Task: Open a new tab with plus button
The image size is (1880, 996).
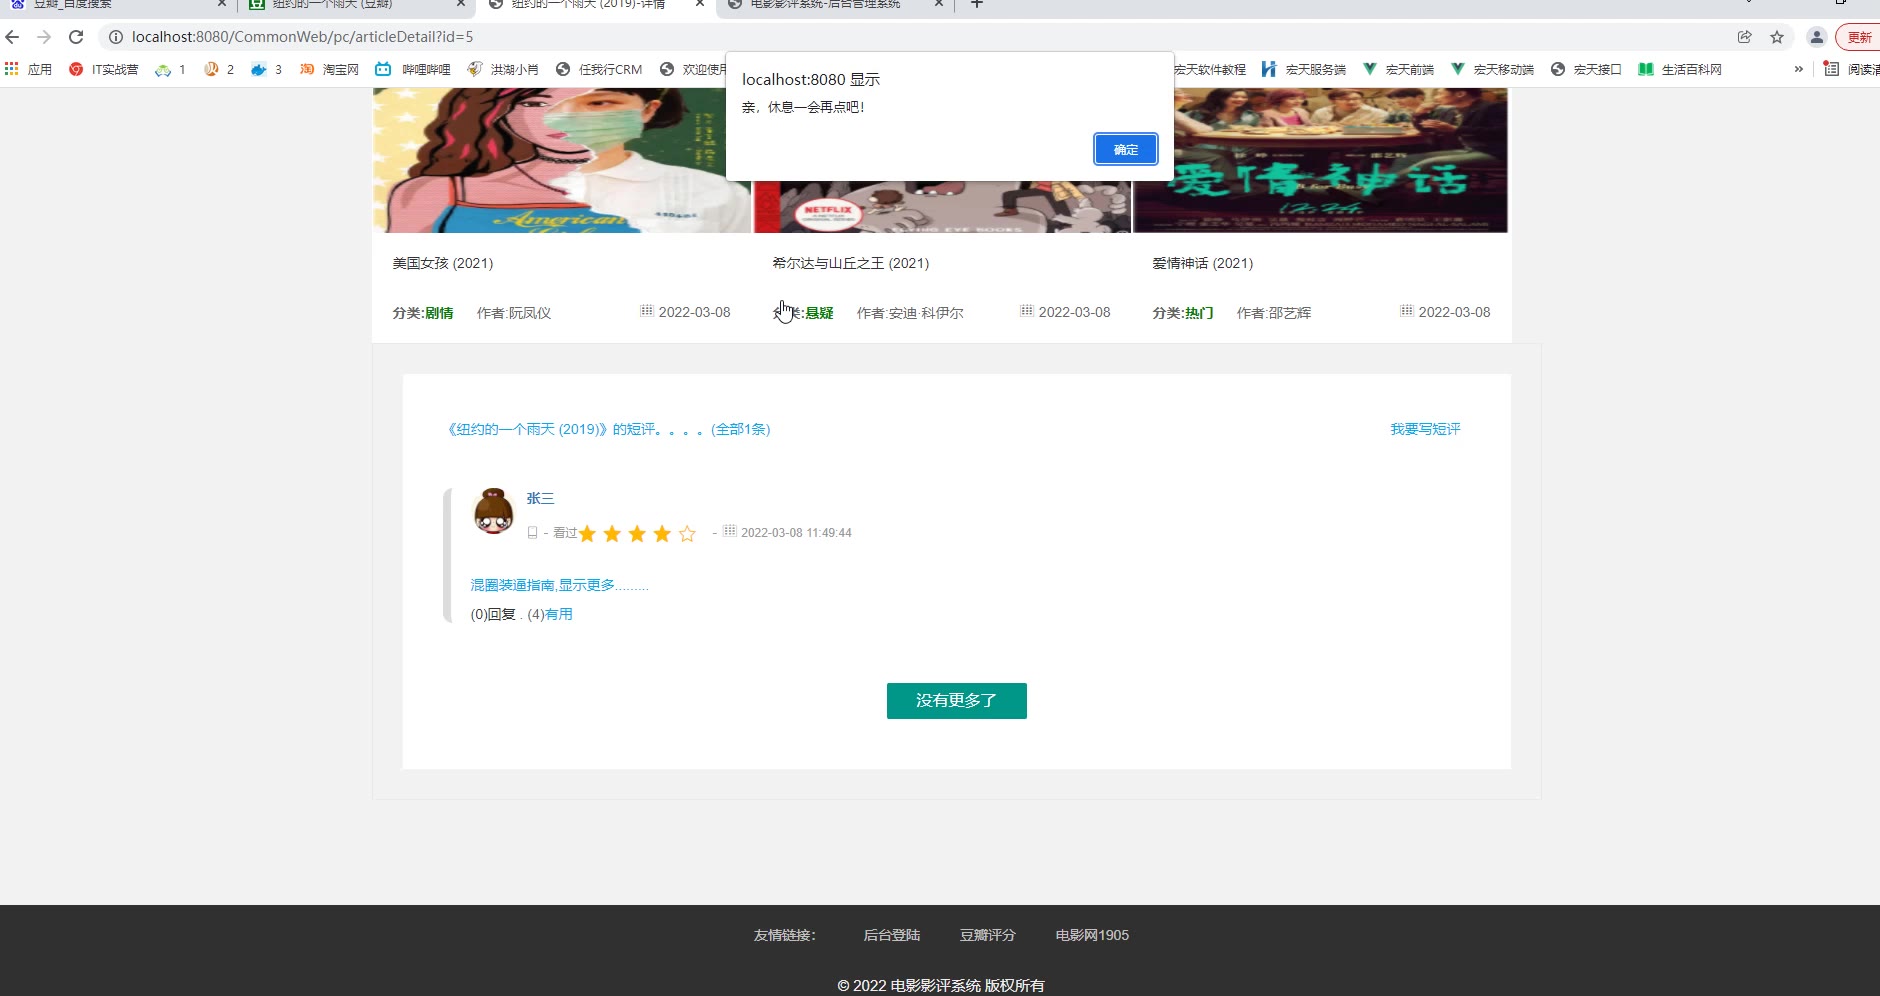Action: coord(977,4)
